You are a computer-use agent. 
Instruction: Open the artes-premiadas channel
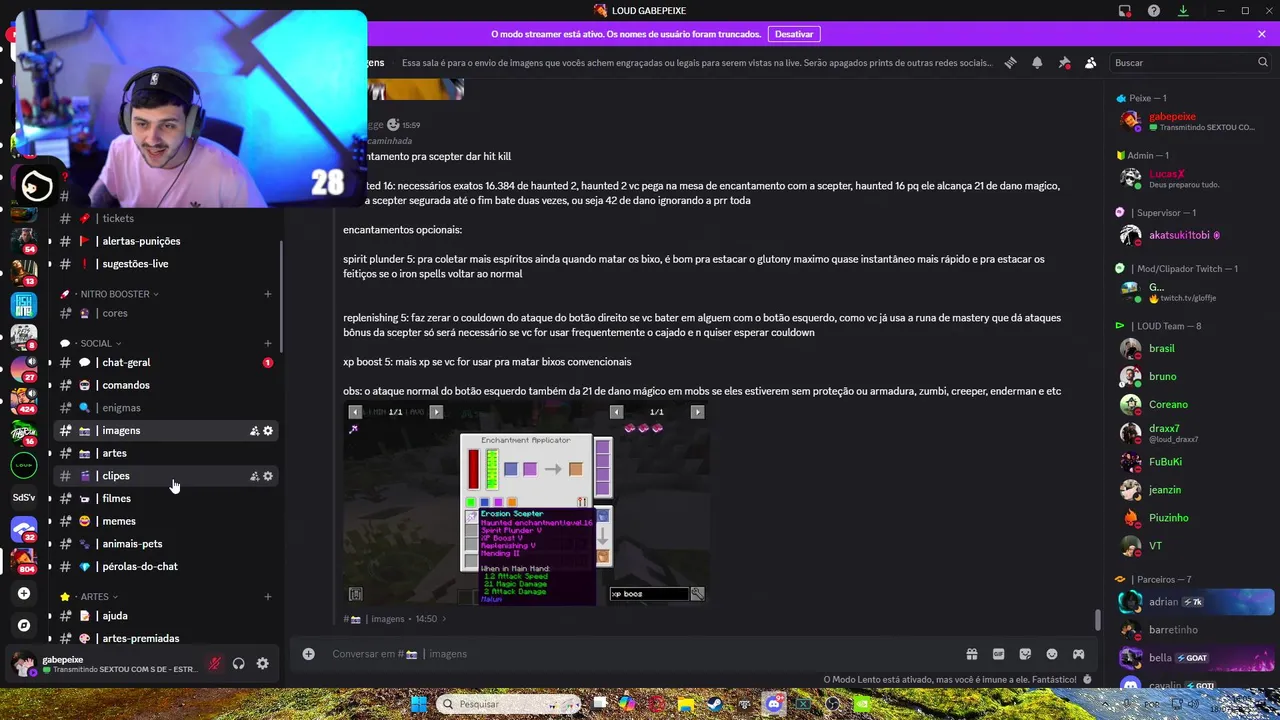point(165,638)
